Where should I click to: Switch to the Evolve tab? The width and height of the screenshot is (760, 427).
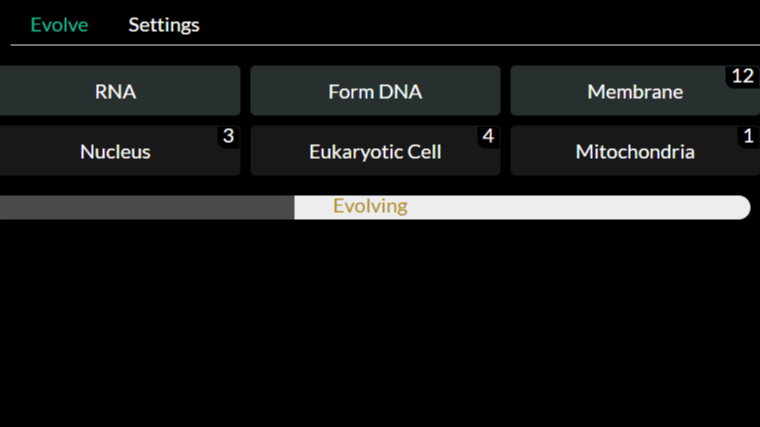(59, 25)
